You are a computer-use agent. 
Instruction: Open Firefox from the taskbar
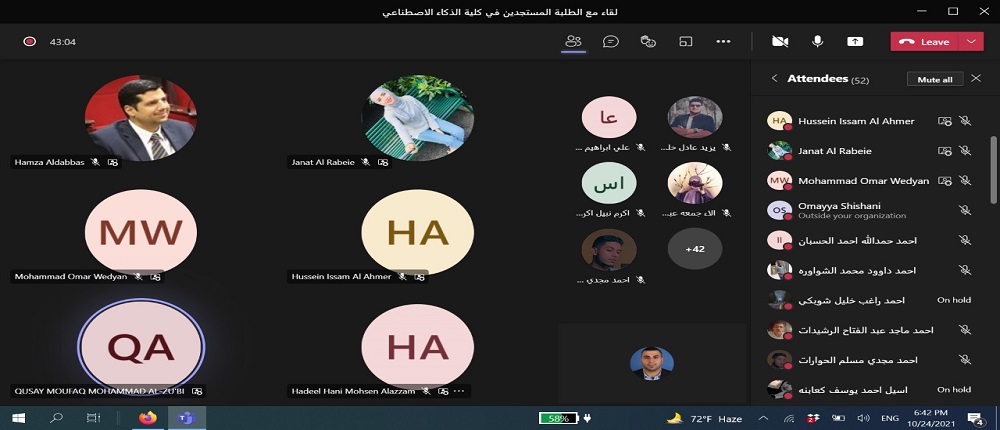[x=149, y=417]
